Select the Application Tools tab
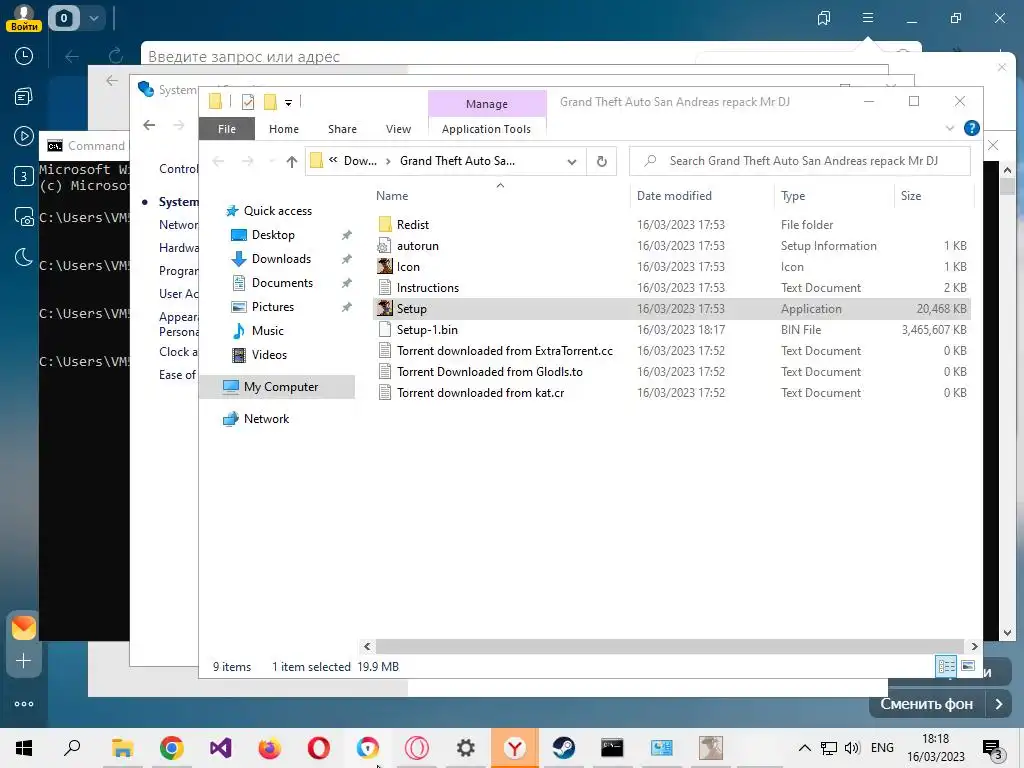 [x=486, y=129]
